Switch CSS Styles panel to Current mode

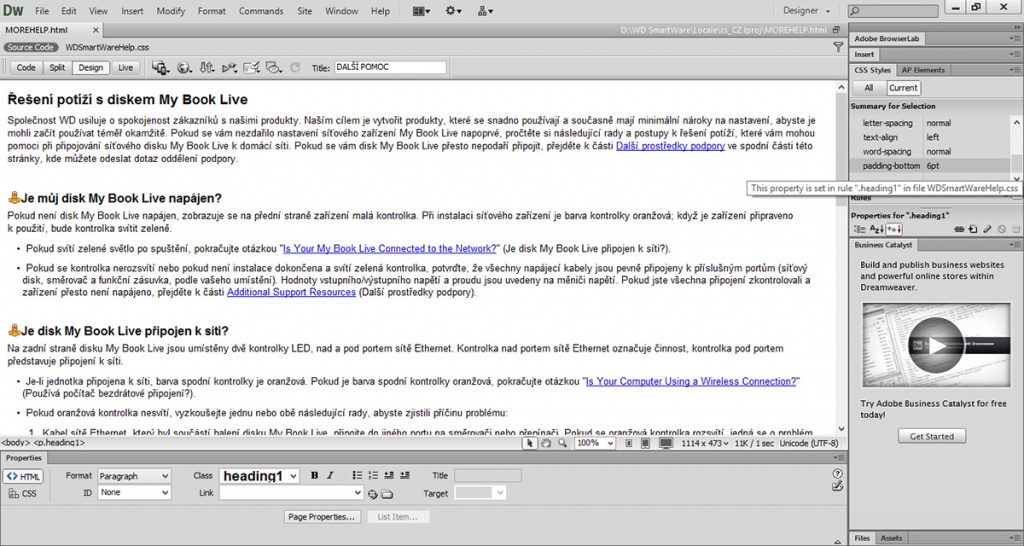click(903, 88)
